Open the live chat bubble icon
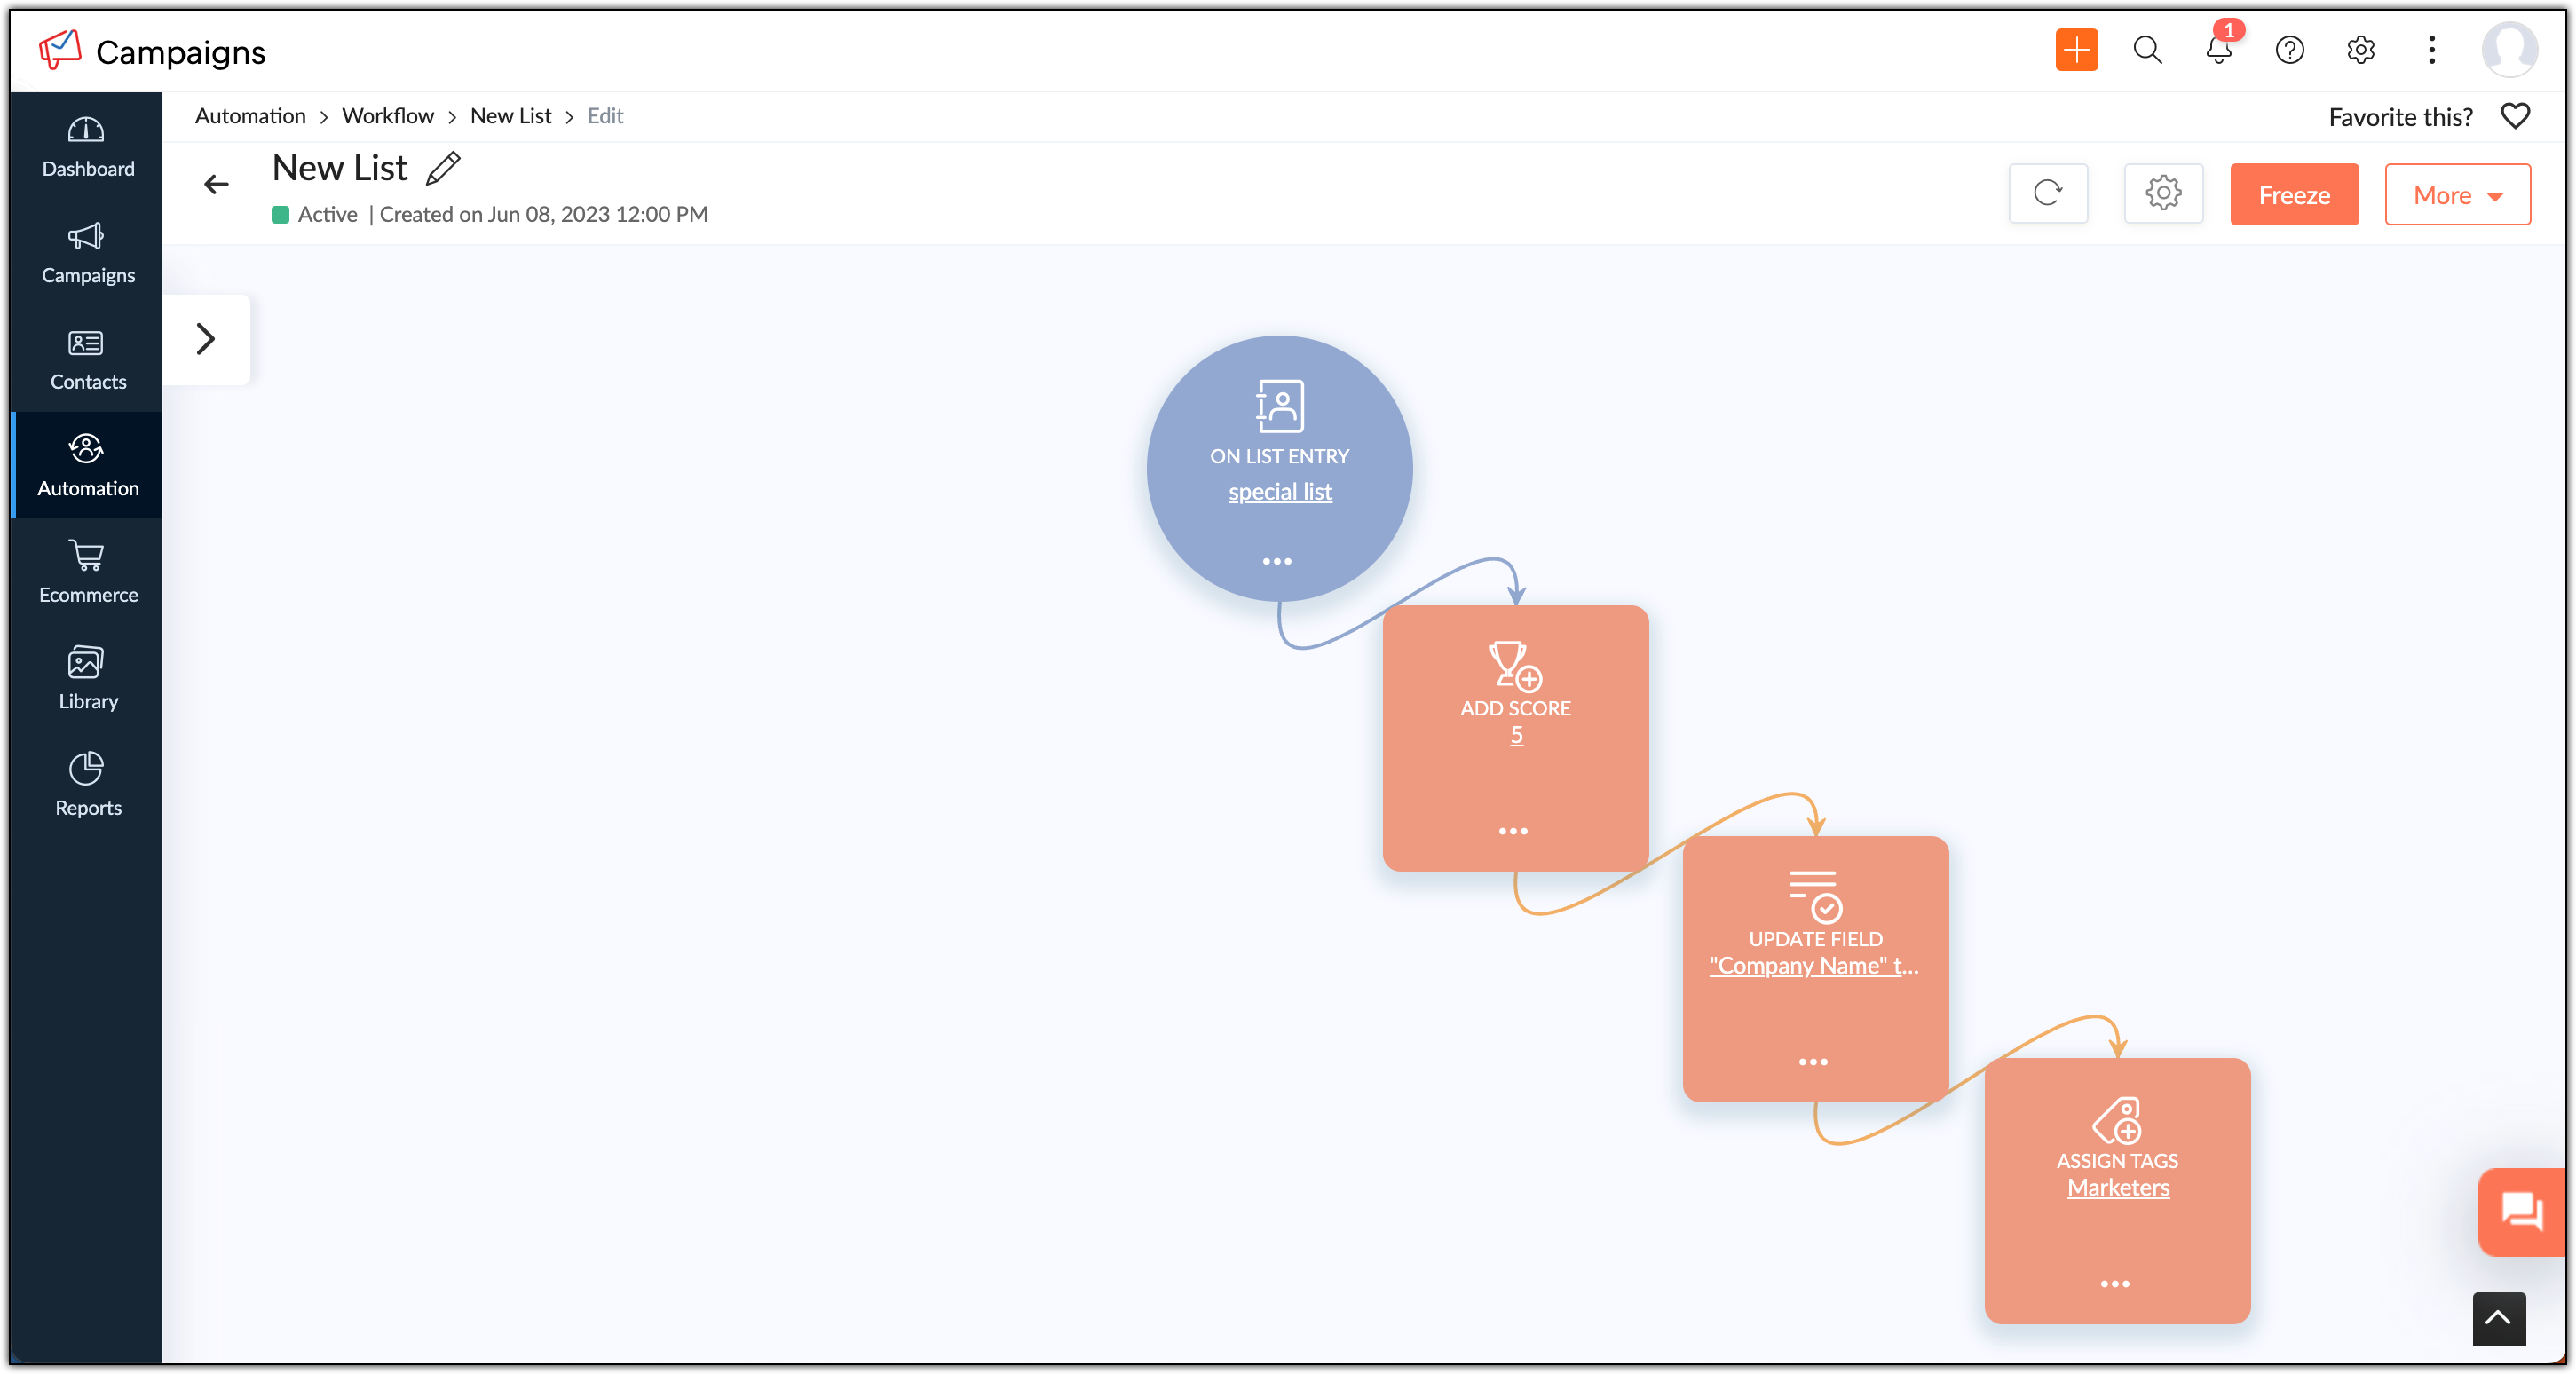 pyautogui.click(x=2521, y=1212)
